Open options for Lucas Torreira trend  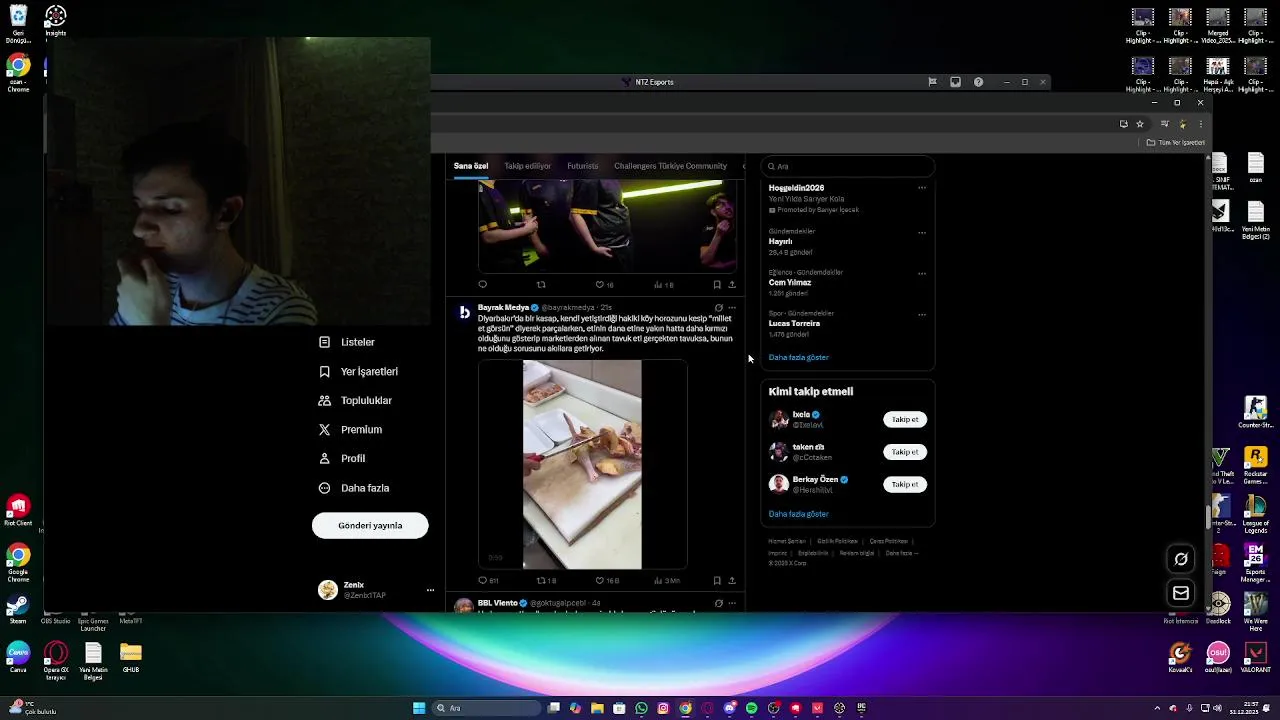(x=922, y=314)
